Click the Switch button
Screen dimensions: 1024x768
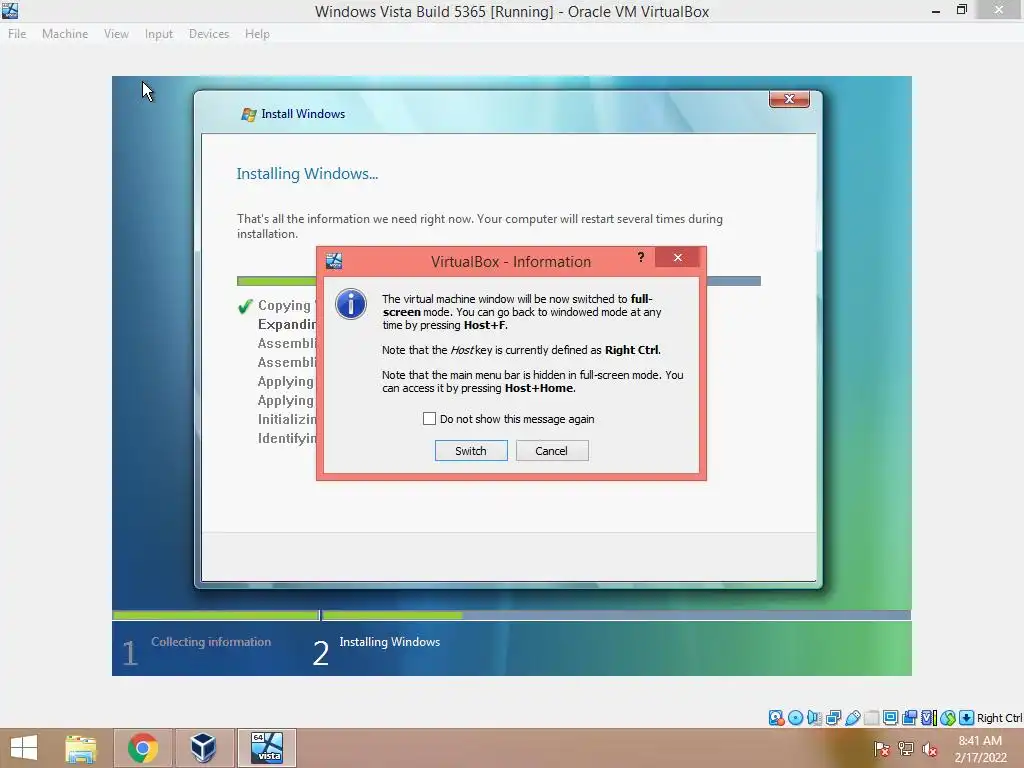pyautogui.click(x=471, y=451)
